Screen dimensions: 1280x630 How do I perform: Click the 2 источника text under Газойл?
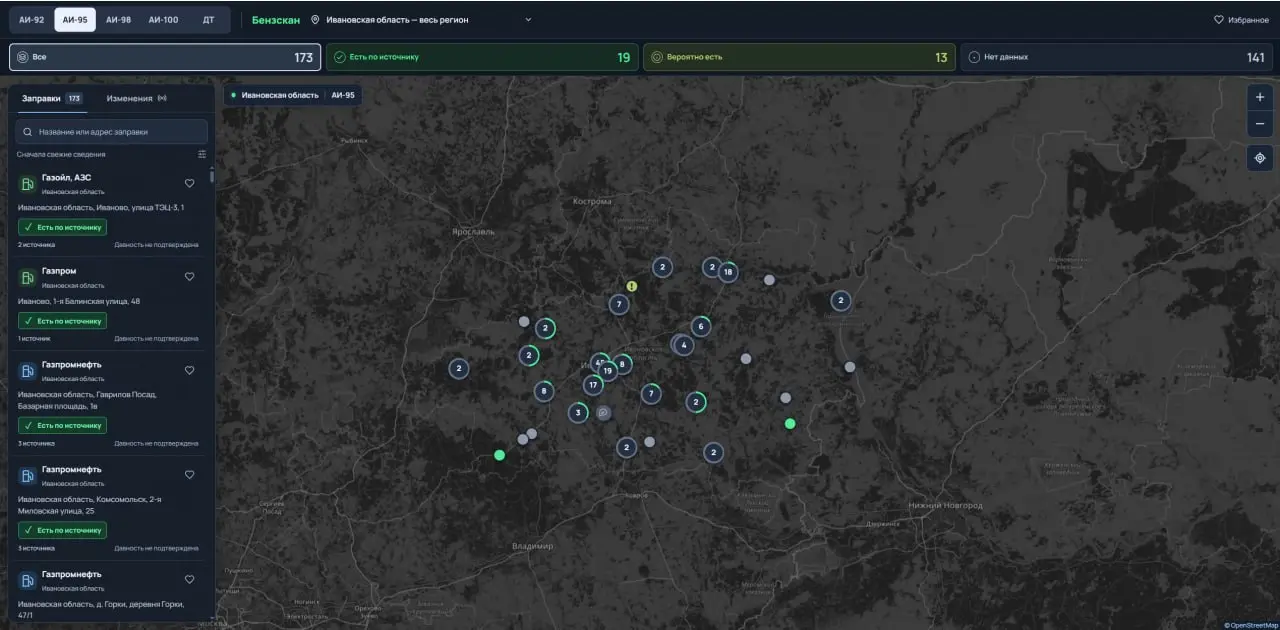36,244
